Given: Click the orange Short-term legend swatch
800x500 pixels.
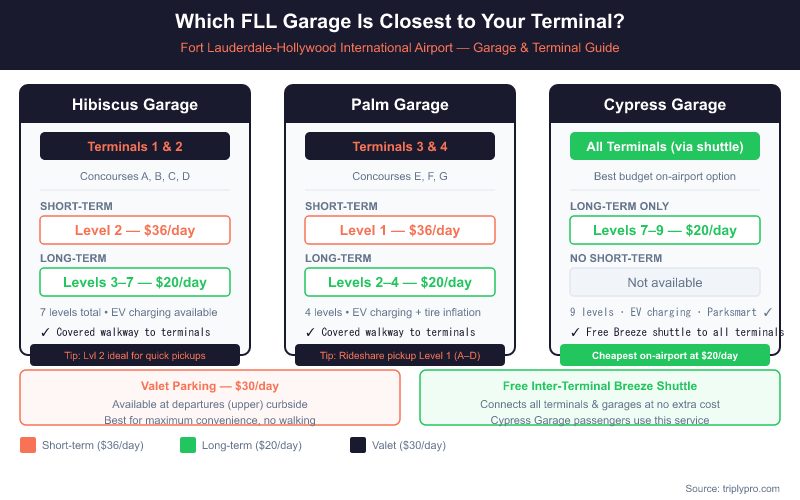Looking at the screenshot, I should [27, 446].
